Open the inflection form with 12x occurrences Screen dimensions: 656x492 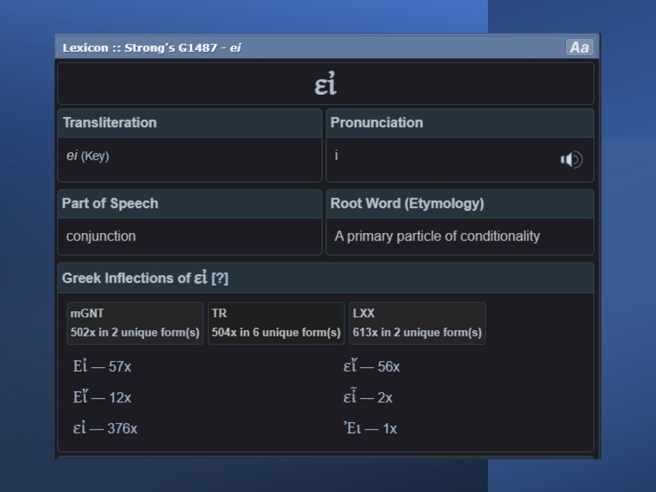[102, 397]
